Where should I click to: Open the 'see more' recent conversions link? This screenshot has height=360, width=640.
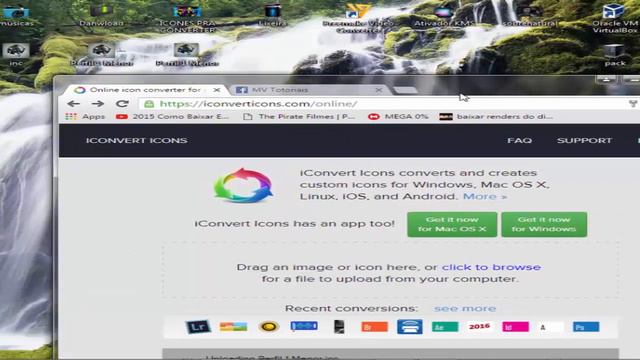[x=465, y=309]
